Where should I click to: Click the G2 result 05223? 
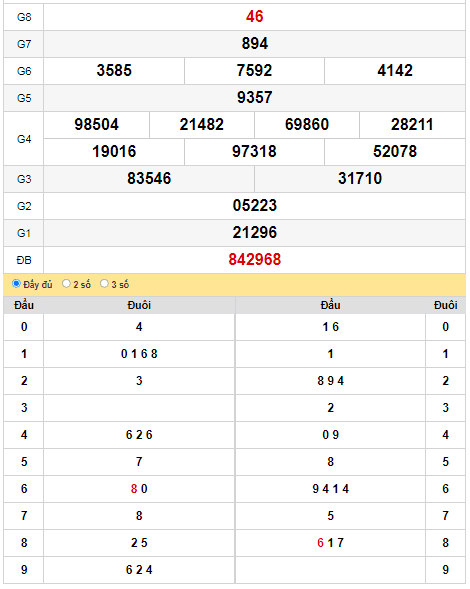(254, 205)
